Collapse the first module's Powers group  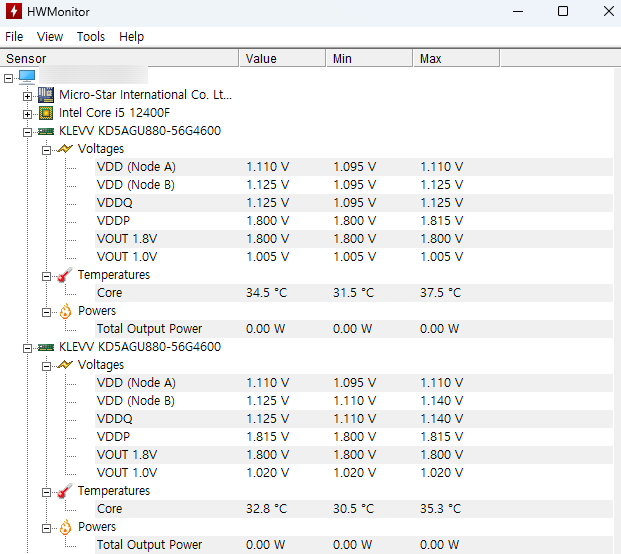[46, 312]
